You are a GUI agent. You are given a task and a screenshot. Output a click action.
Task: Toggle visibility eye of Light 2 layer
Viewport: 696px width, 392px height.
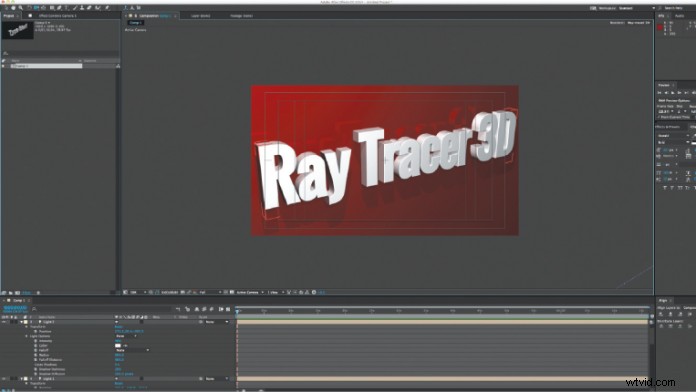point(4,322)
